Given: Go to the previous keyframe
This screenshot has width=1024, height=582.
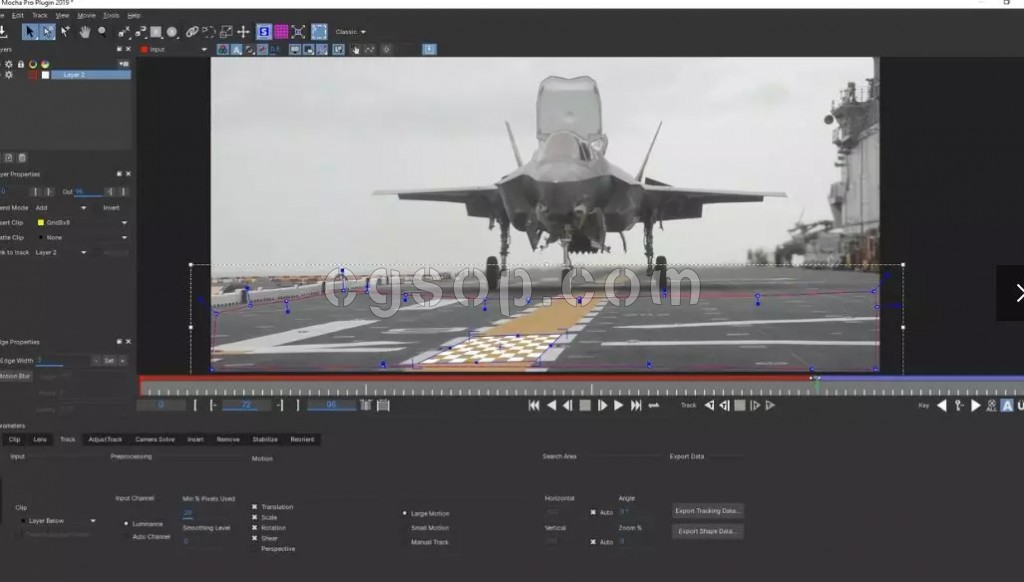Looking at the screenshot, I should coord(942,406).
